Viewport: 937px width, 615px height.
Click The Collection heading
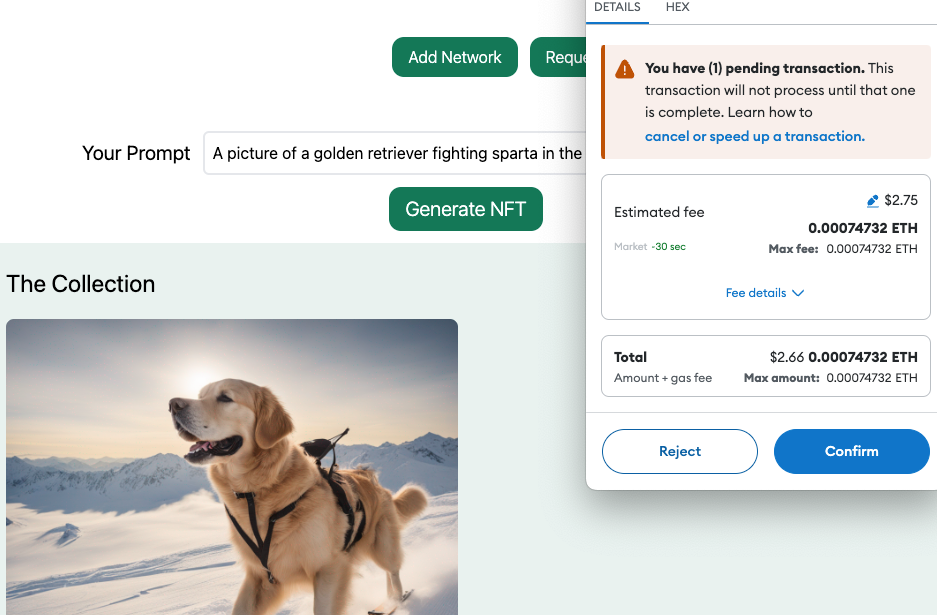tap(81, 284)
